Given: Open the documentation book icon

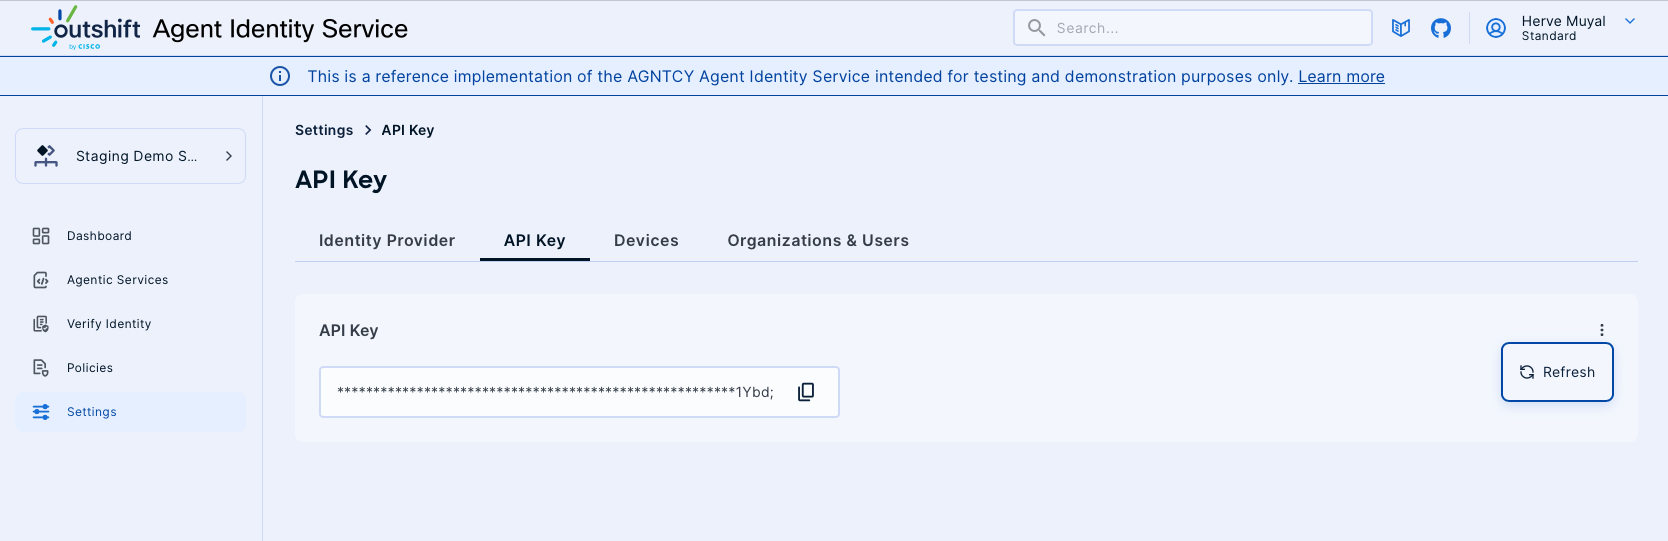Looking at the screenshot, I should tap(1400, 28).
